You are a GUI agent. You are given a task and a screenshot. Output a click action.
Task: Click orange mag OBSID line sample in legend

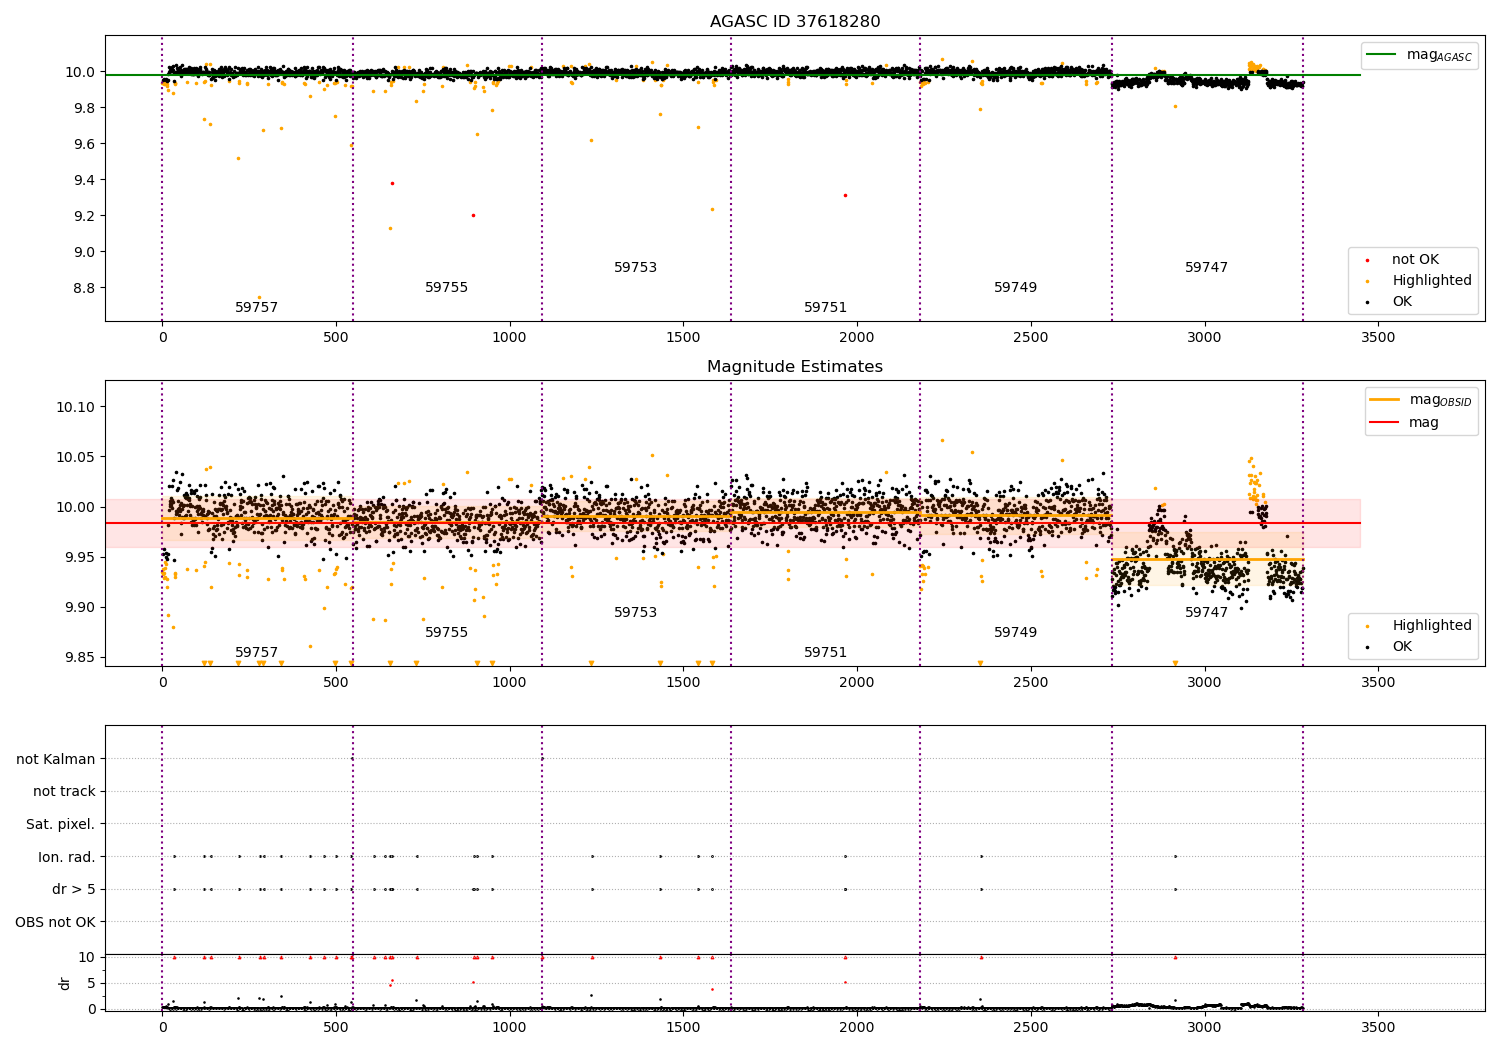tap(1385, 400)
